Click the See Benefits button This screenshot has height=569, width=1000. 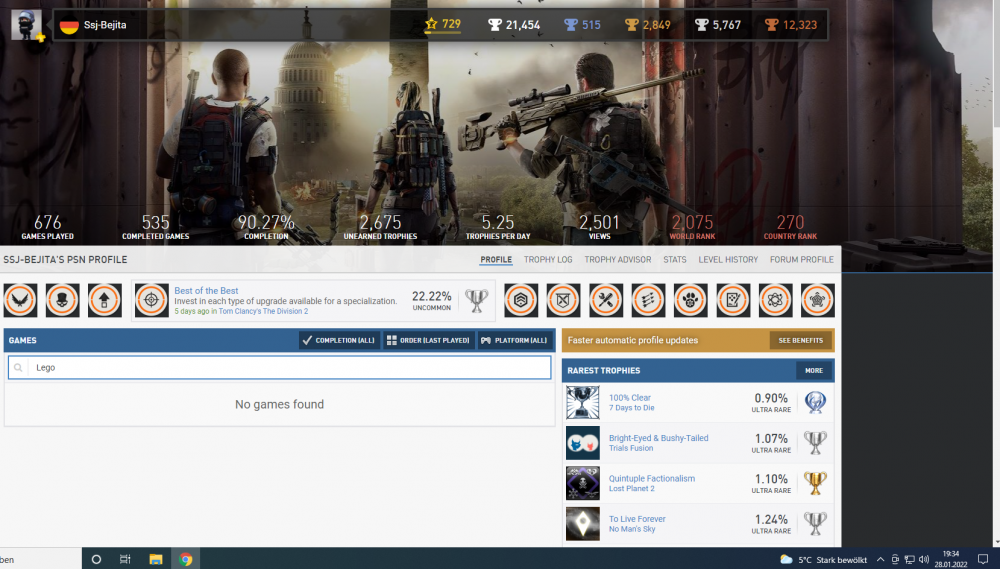(800, 340)
